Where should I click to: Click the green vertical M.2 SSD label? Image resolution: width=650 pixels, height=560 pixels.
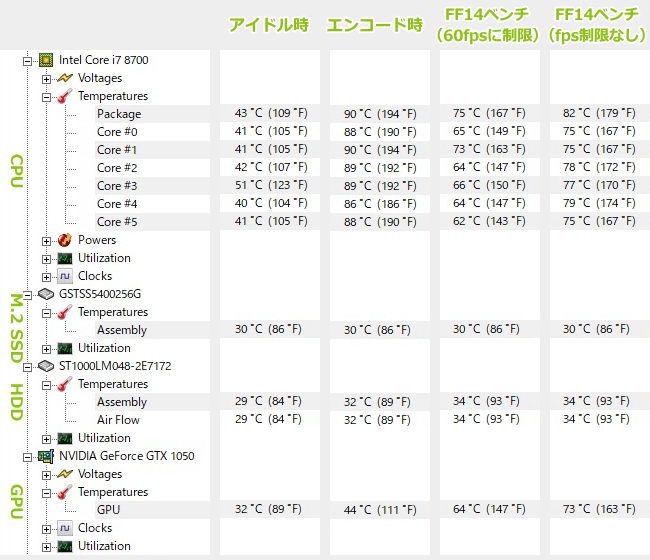point(16,328)
